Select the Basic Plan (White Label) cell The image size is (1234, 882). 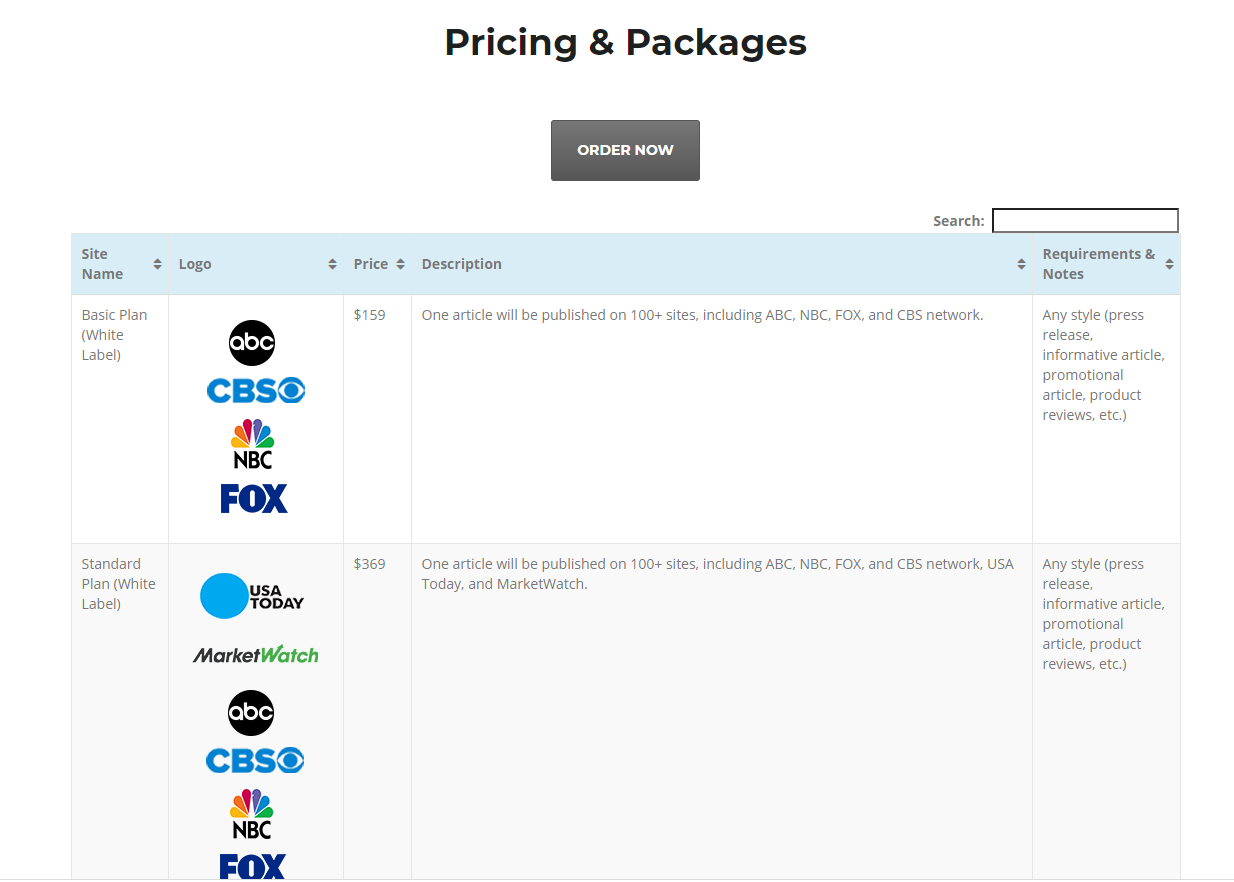click(x=115, y=335)
